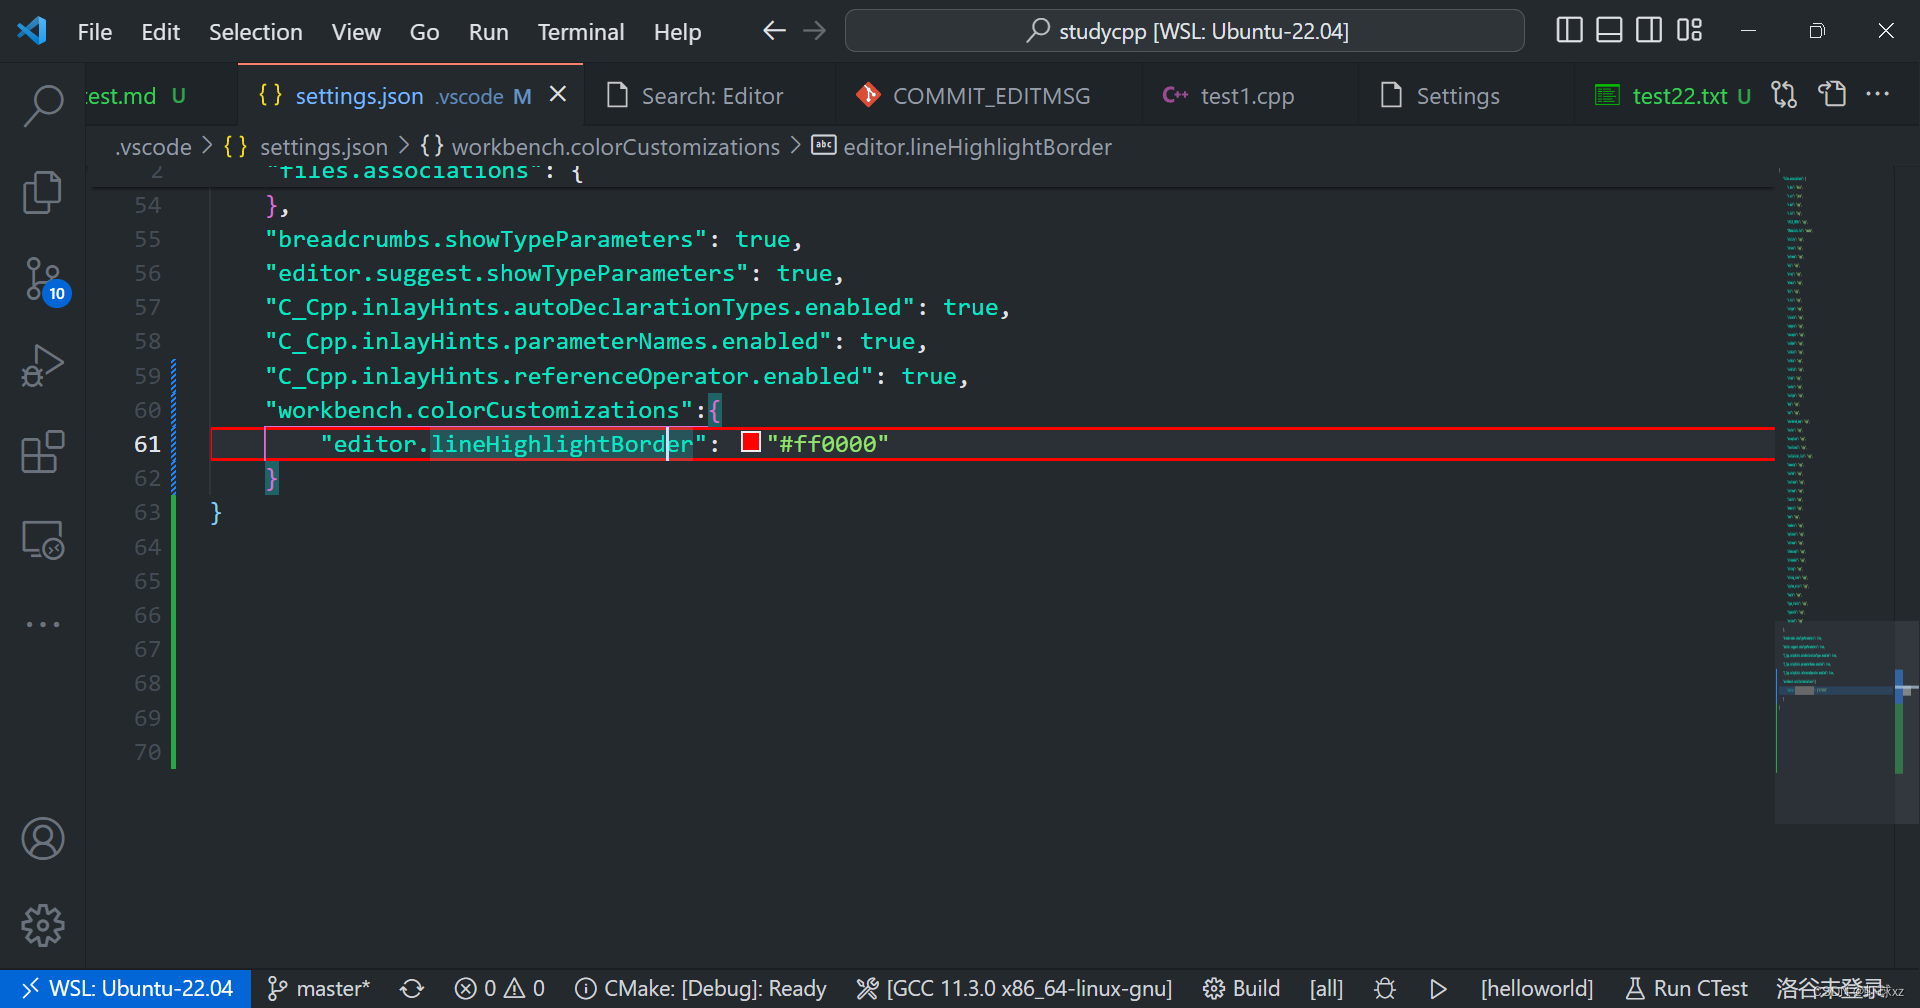Open Source Control with 10 changes
Screen dimensions: 1920x1008
click(43, 280)
